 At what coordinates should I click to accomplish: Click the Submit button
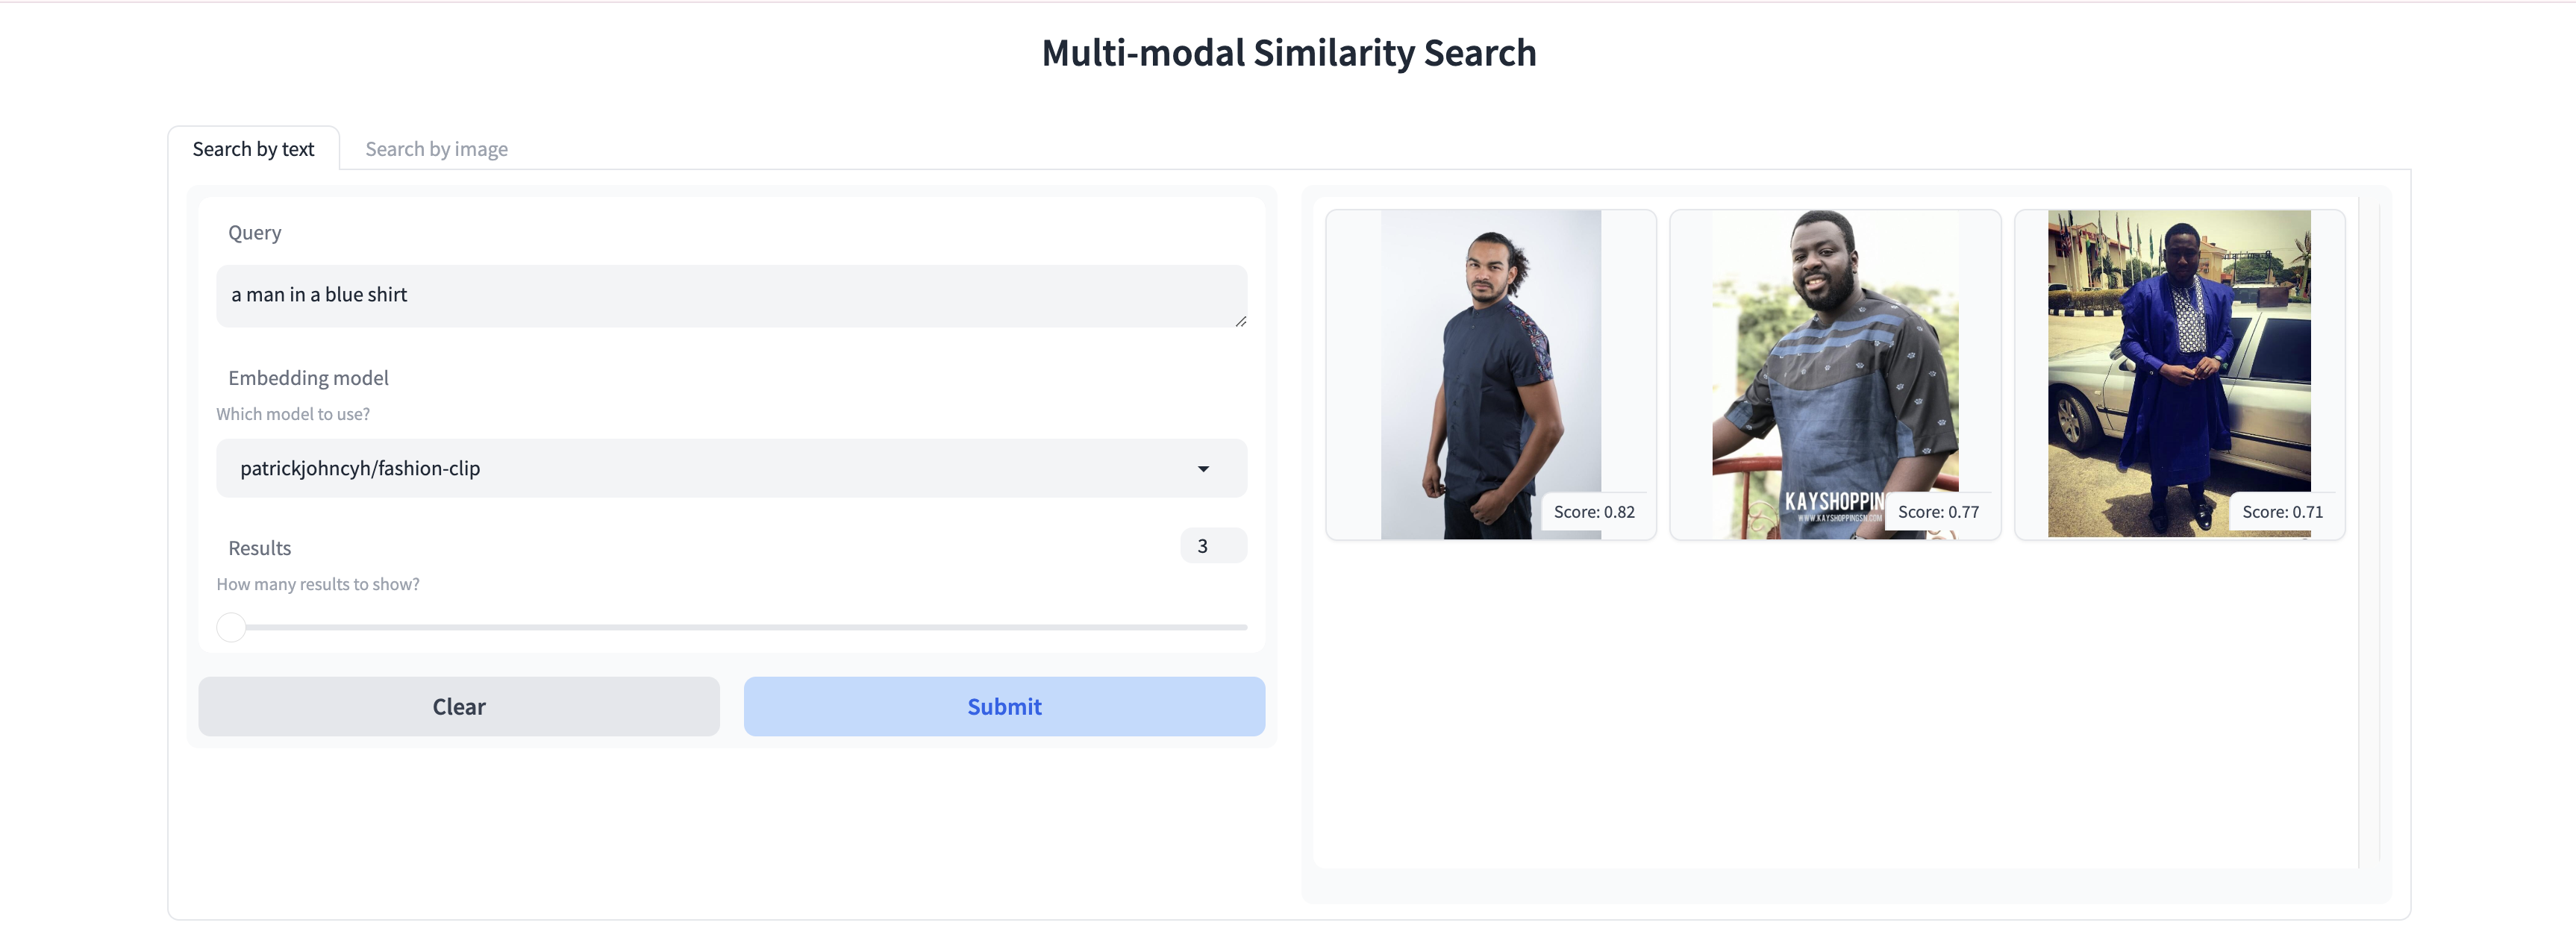[1004, 704]
